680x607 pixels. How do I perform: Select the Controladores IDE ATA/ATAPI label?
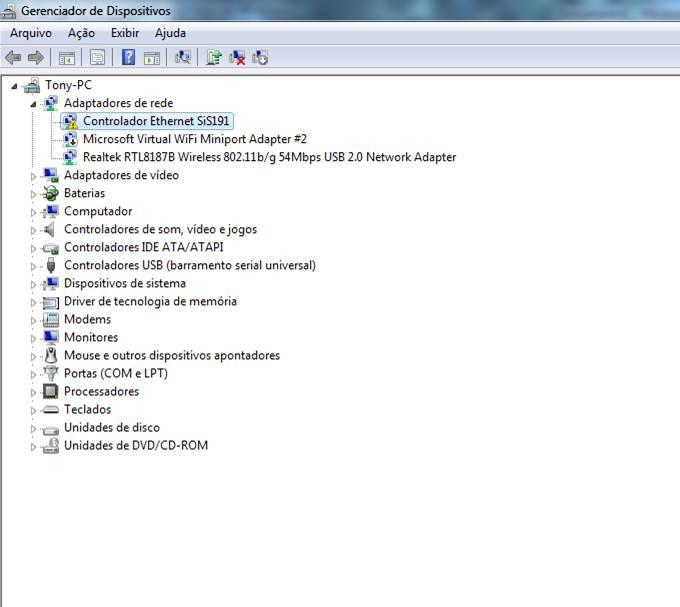click(144, 247)
